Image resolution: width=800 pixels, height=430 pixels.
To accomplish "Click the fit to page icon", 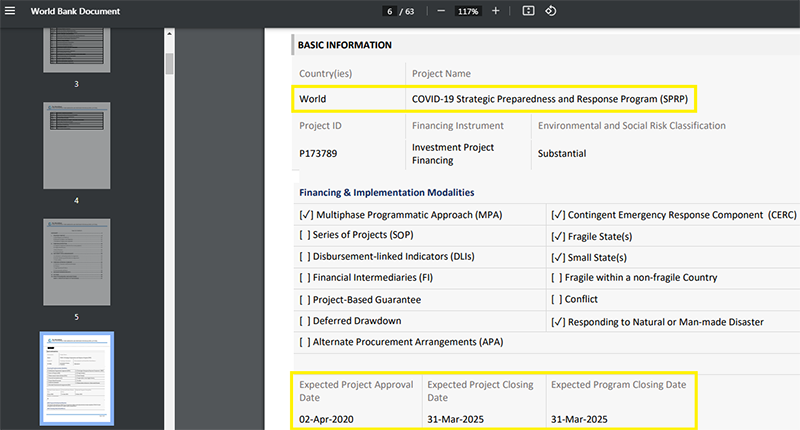I will 528,11.
